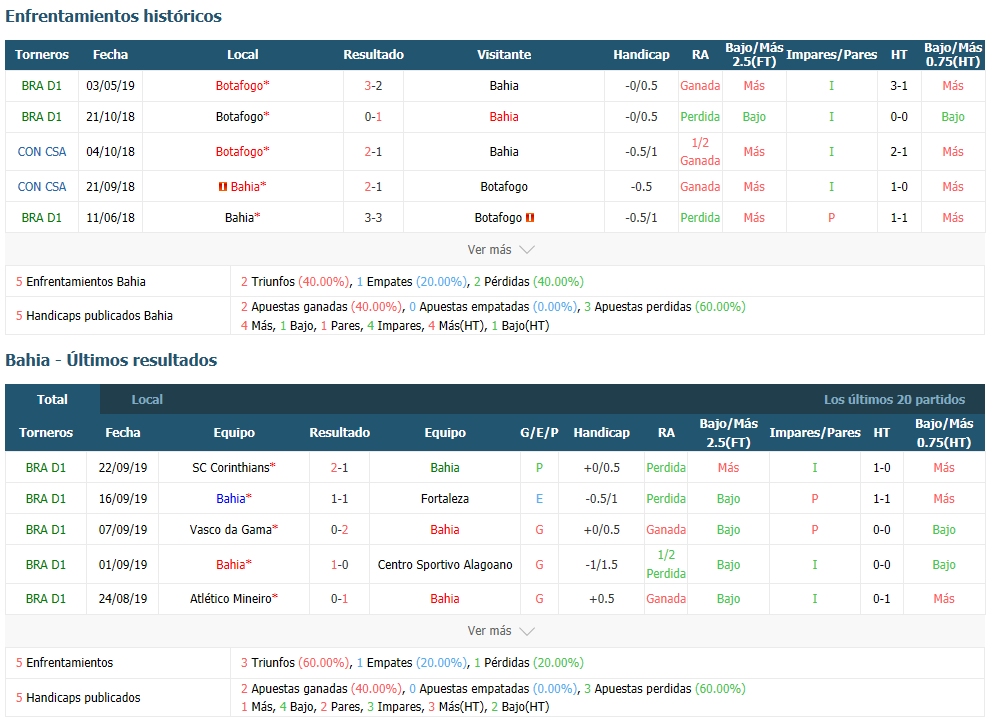Screen dimensions: 989x727
Task: Open CON CSA tournament in 21/09/18 row
Action: click(x=42, y=187)
